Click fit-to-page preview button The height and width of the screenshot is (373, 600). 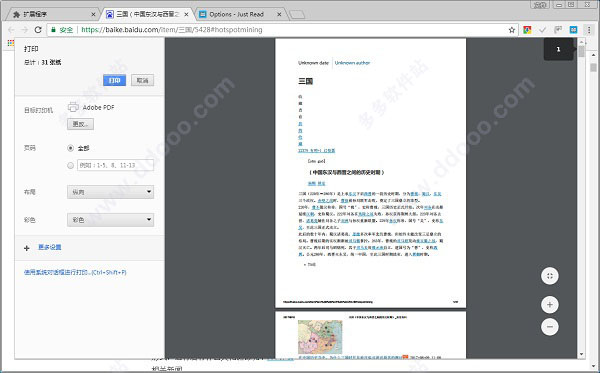click(x=550, y=276)
